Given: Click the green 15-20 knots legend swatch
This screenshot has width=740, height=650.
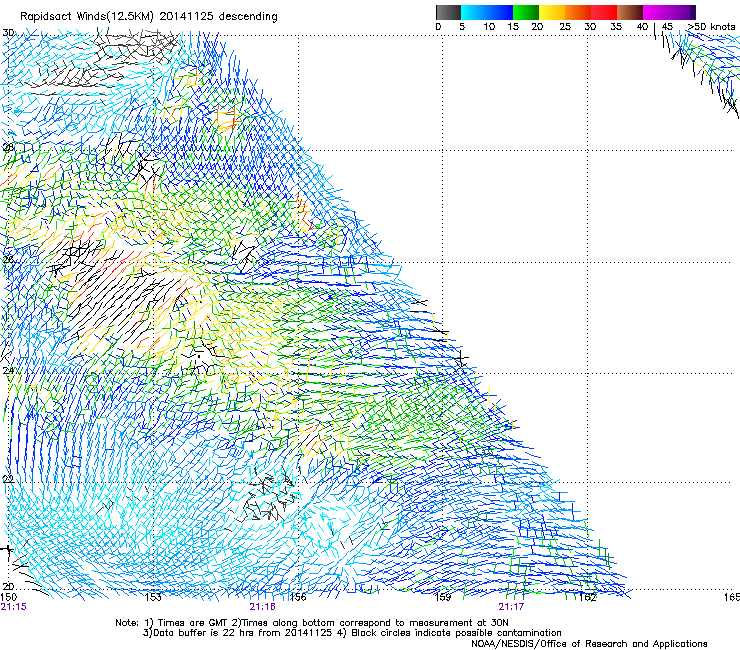Looking at the screenshot, I should [526, 12].
